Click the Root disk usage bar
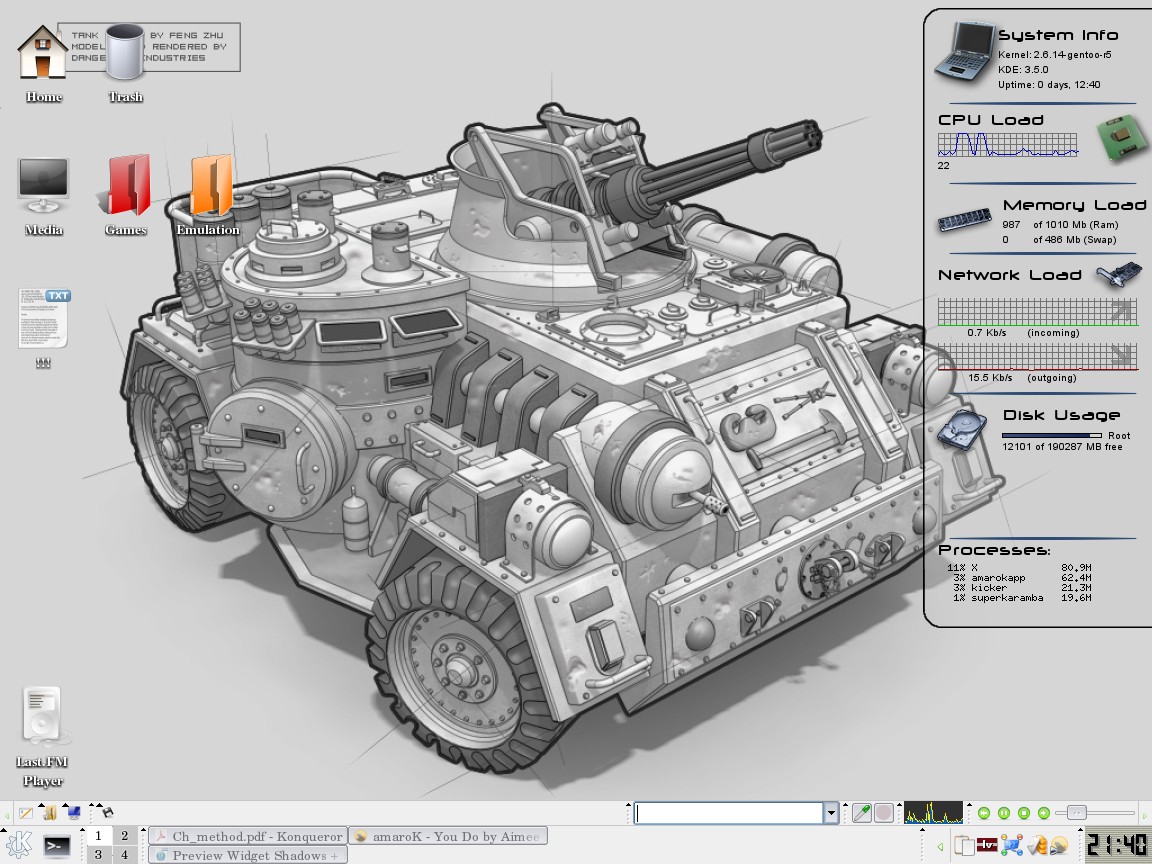The image size is (1152, 864). (x=1051, y=436)
